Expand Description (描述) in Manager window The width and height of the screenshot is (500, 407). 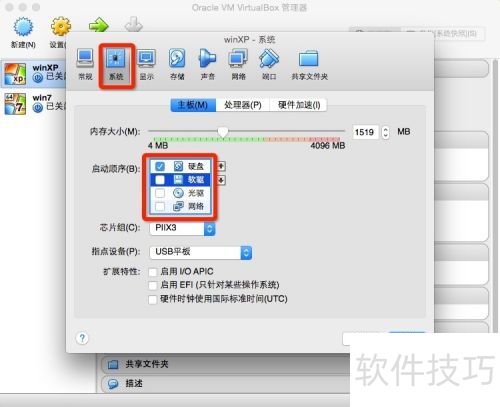pyautogui.click(x=225, y=384)
